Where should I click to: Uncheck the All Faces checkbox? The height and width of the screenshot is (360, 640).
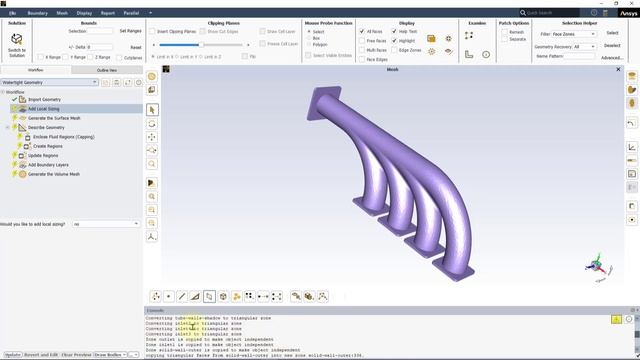click(362, 31)
